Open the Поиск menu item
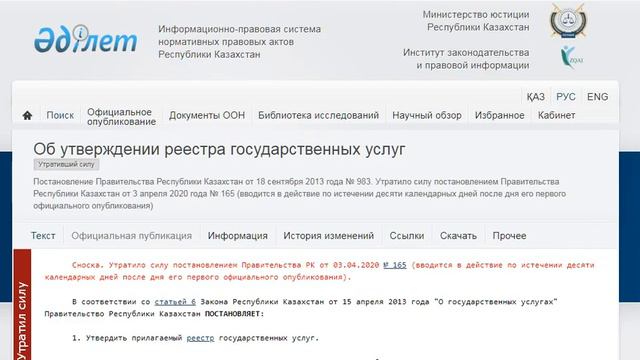This screenshot has width=640, height=360. coord(60,116)
